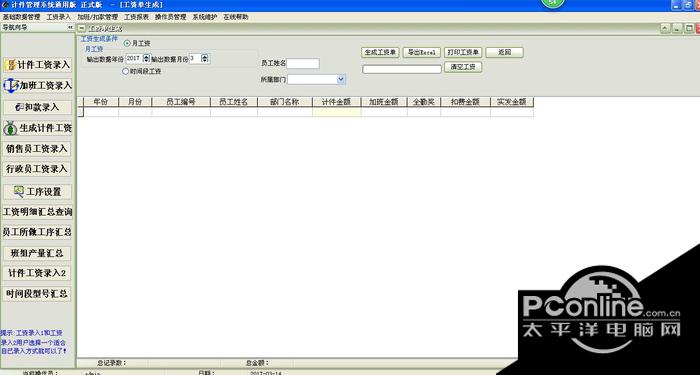This screenshot has width=700, height=375.
Task: Open the 加班/扣款管理 menu
Action: 97,17
